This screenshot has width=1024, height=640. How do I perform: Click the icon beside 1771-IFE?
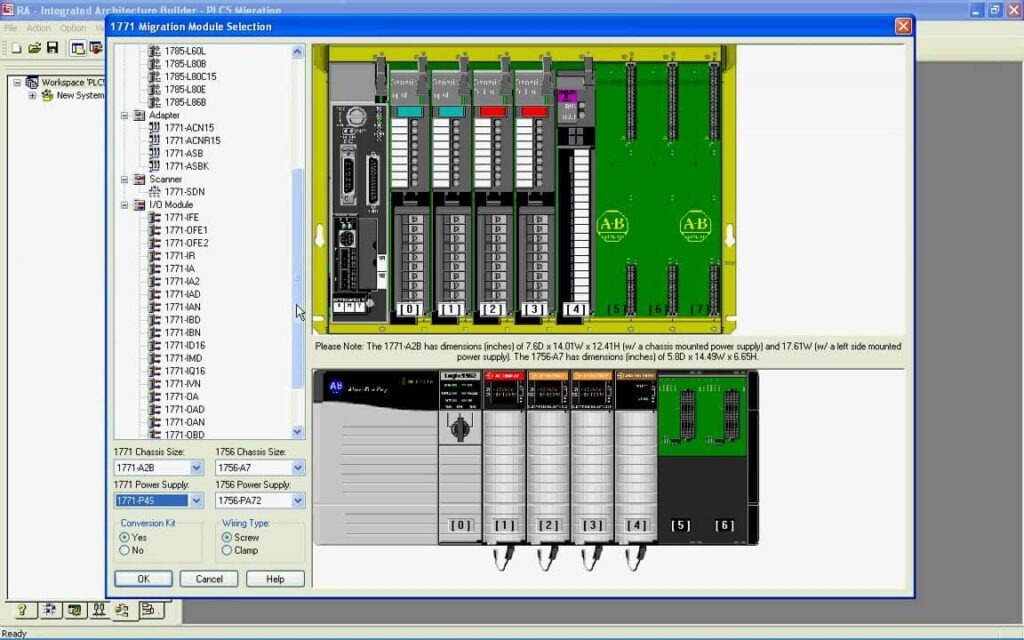click(155, 217)
